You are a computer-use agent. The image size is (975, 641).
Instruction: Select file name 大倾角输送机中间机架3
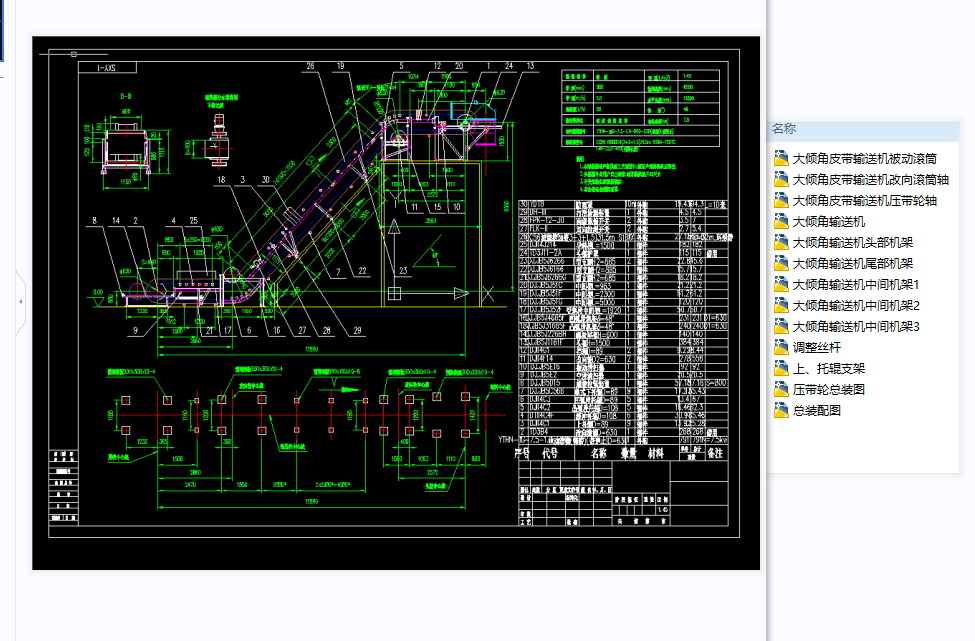click(856, 326)
